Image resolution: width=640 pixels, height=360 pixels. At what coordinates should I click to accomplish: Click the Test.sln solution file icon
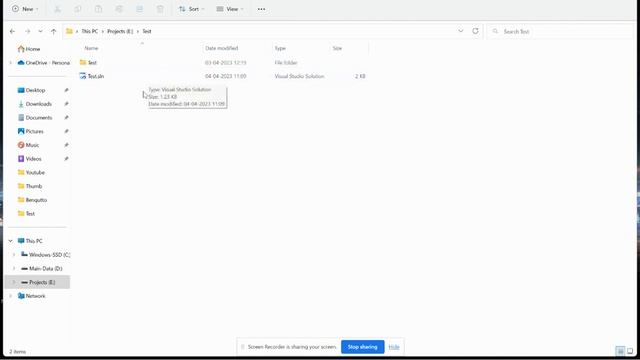(x=83, y=76)
